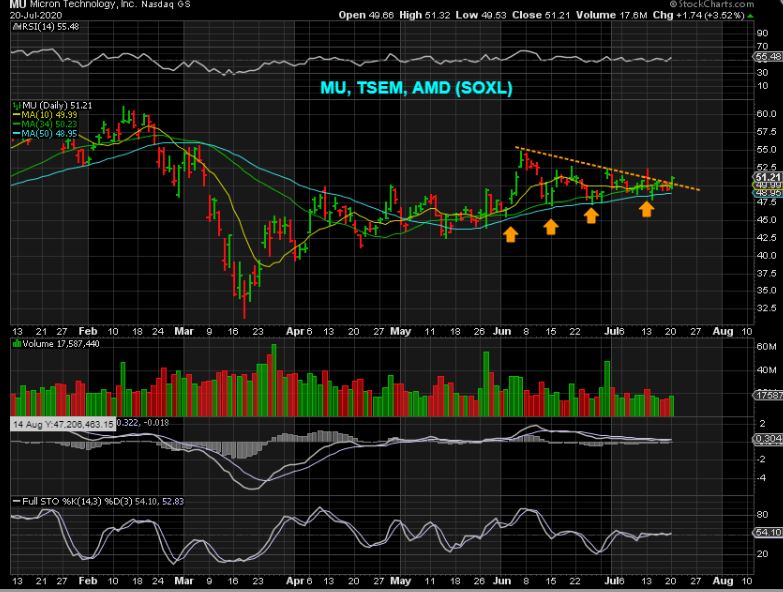Click the Chg +1.74 (+3.52%) value
This screenshot has width=783, height=592.
(x=698, y=15)
